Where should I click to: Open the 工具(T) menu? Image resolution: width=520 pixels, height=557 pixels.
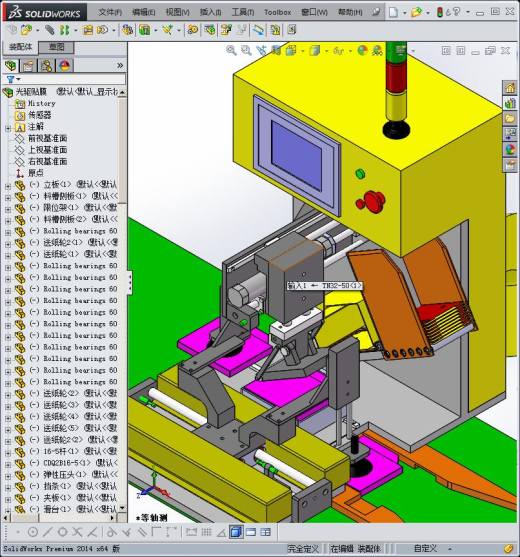243,12
